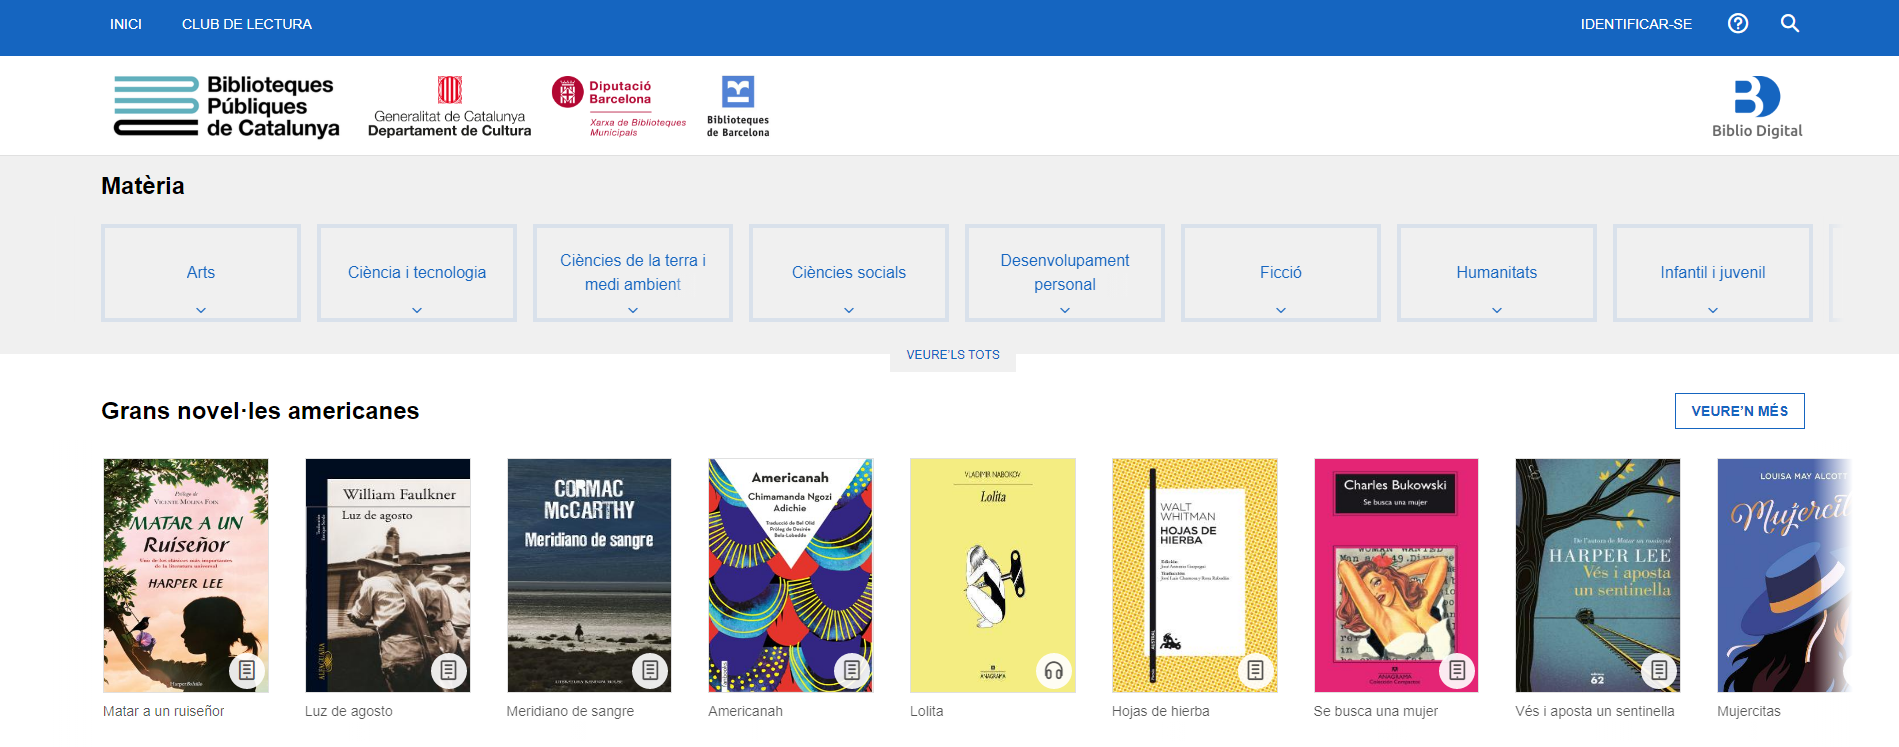Select the Luz de agosto book cover

click(x=388, y=575)
